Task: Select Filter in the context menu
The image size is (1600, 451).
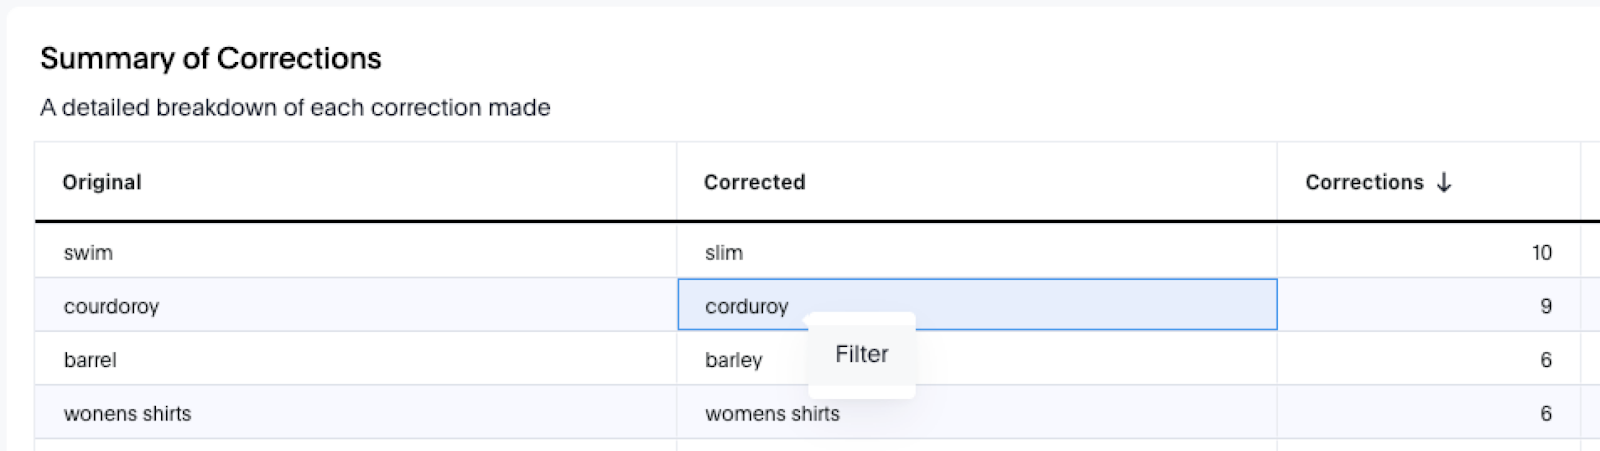Action: click(861, 355)
